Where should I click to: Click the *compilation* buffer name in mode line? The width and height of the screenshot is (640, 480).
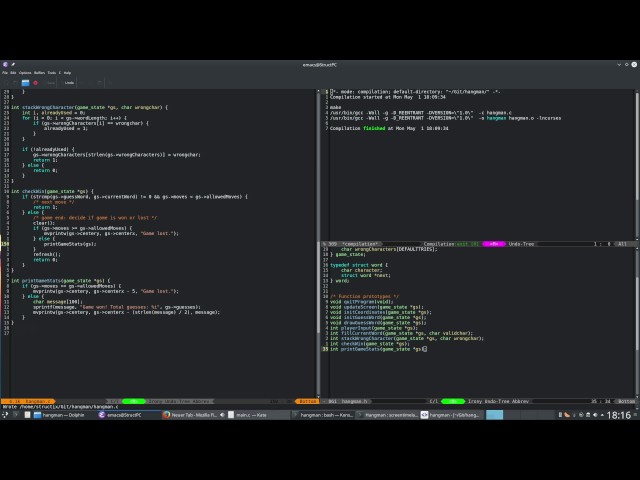point(360,244)
